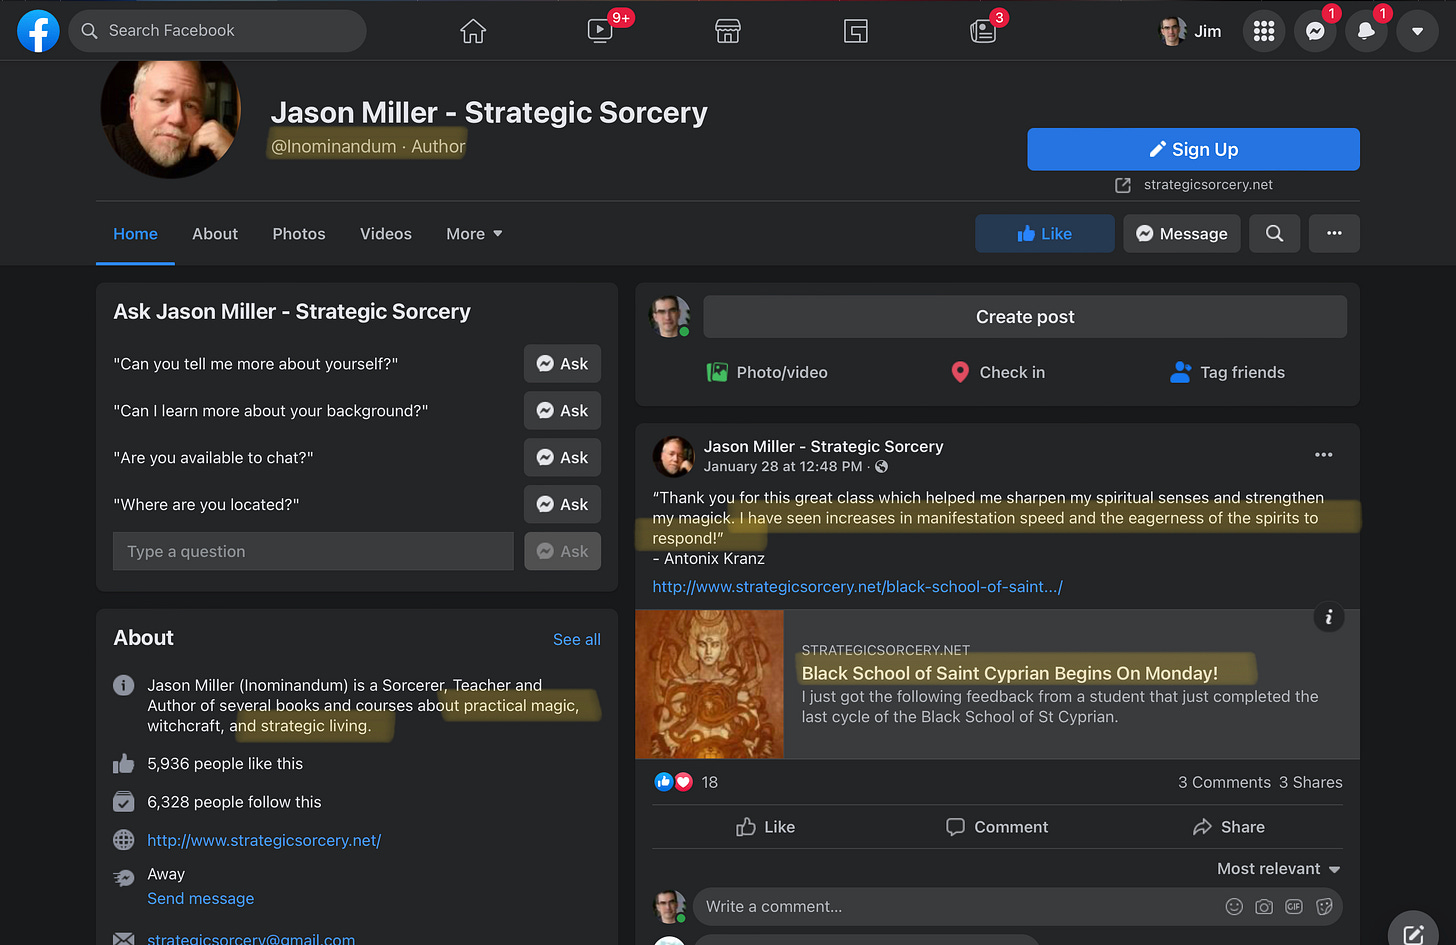Click the post Share button
1456x945 pixels.
click(1229, 827)
